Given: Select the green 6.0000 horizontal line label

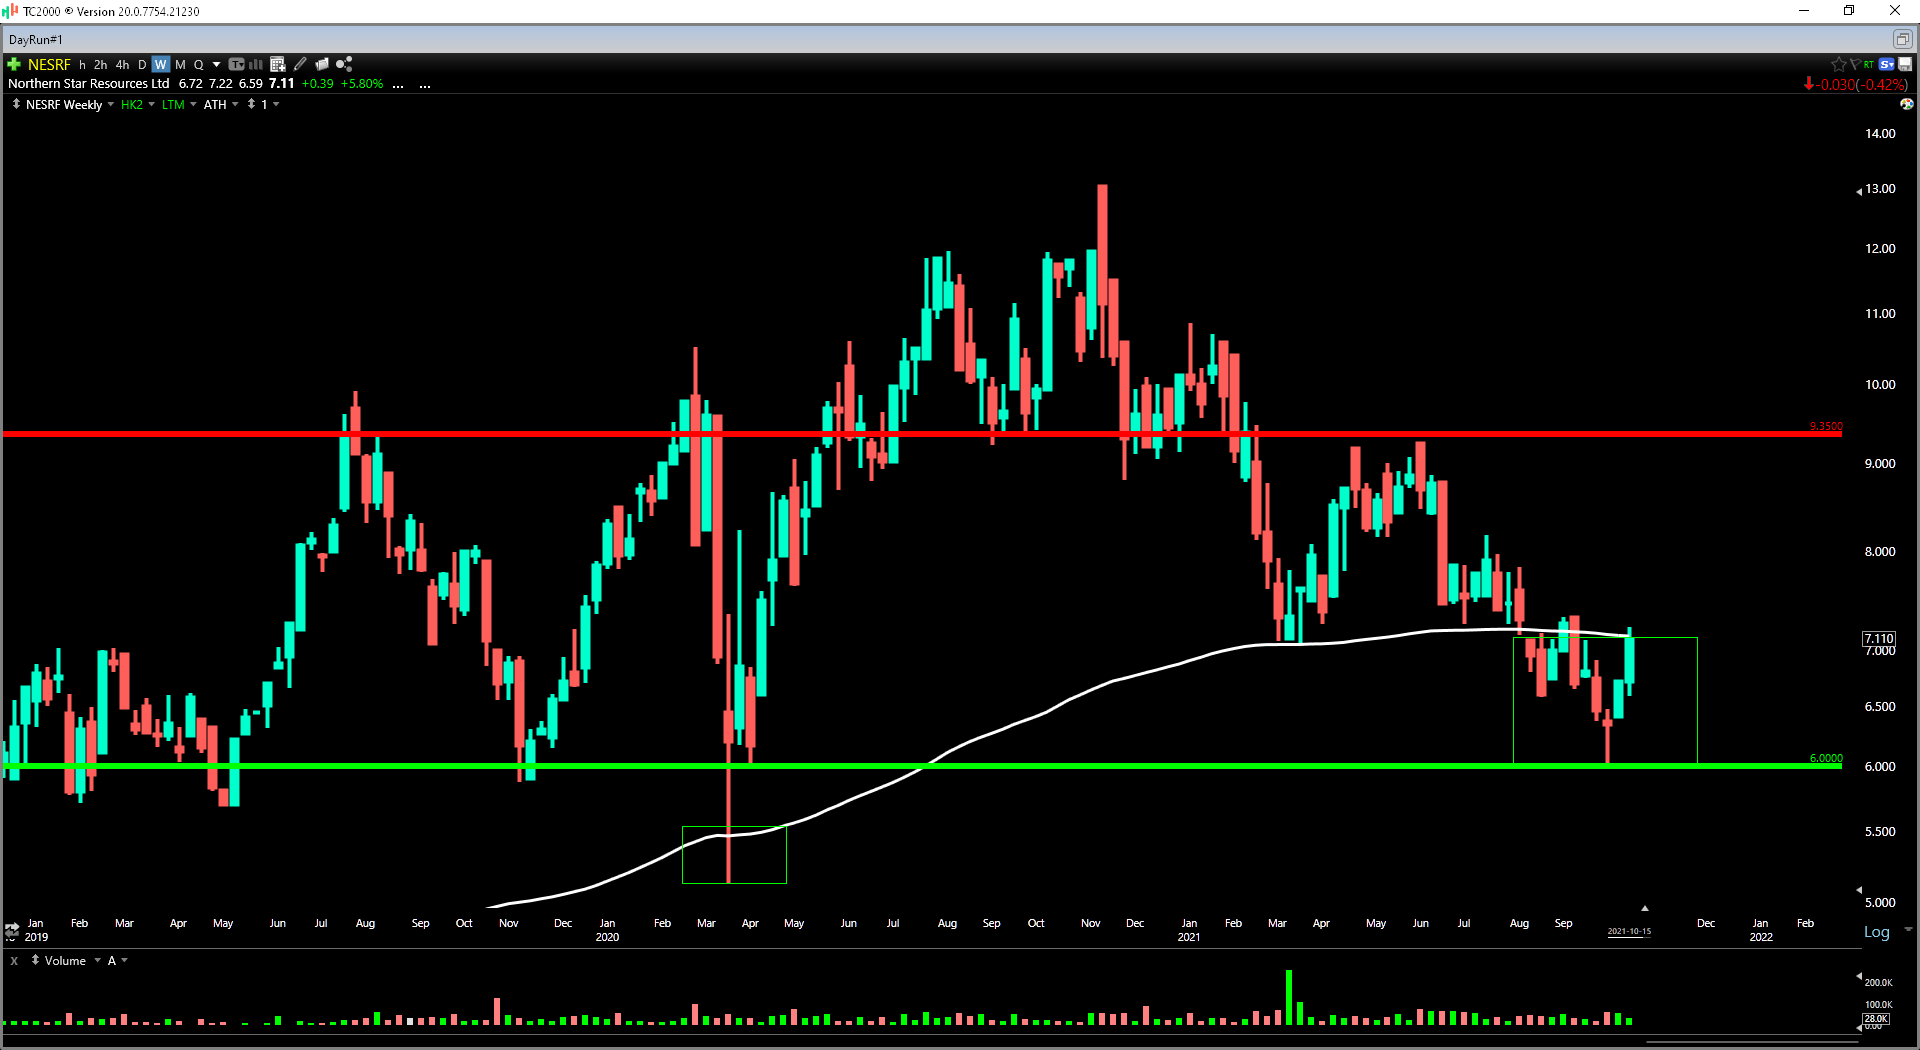Looking at the screenshot, I should (1826, 758).
